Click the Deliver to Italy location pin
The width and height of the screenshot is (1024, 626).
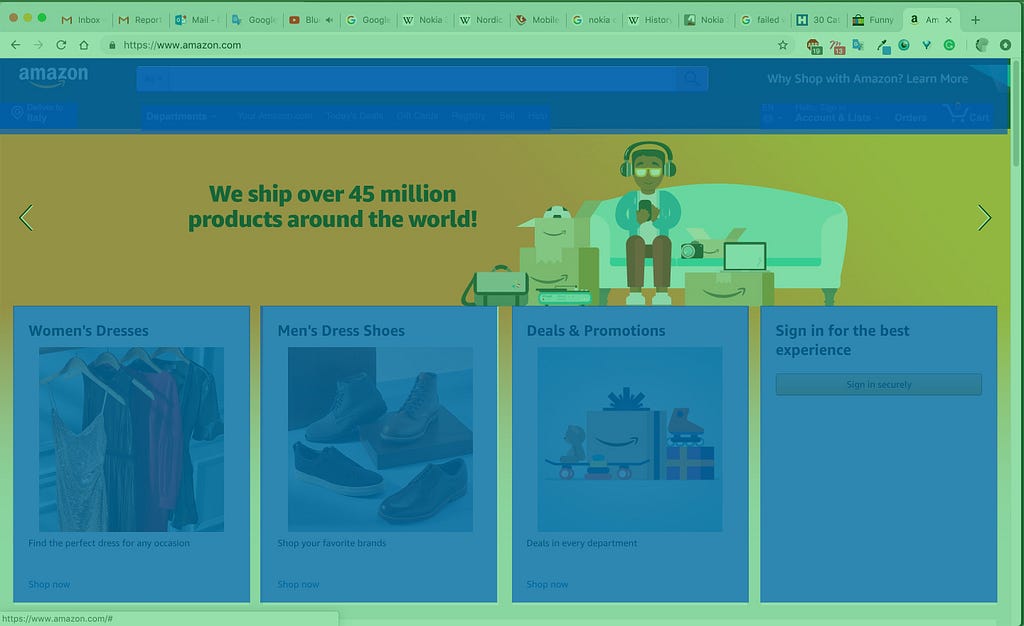pyautogui.click(x=18, y=112)
